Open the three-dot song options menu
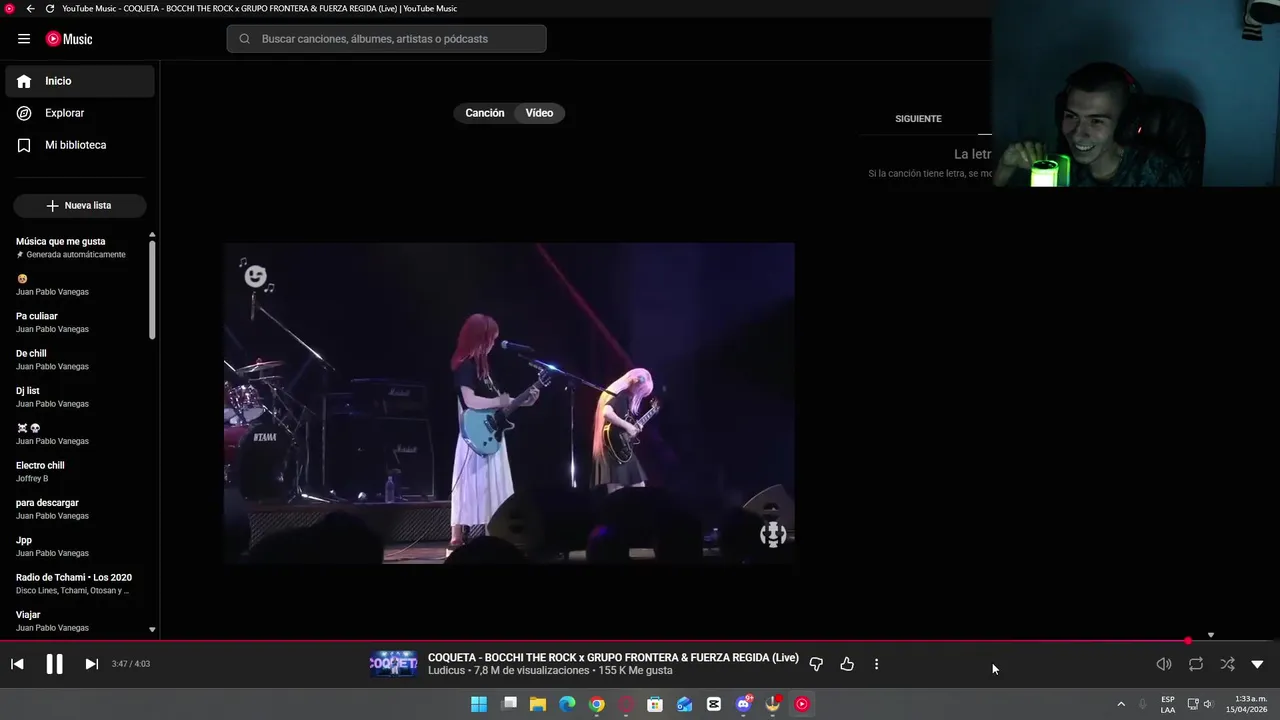1280x720 pixels. pyautogui.click(x=876, y=664)
